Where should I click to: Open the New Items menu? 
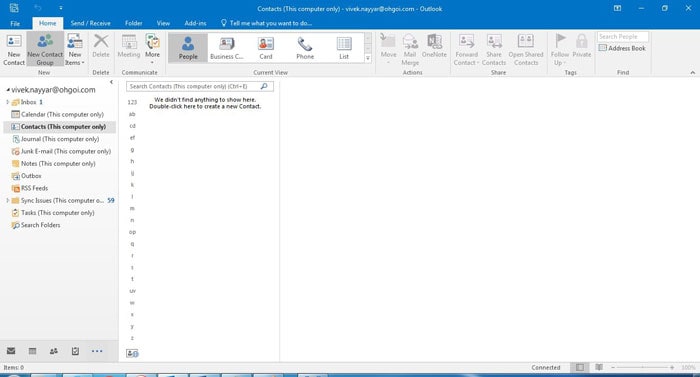75,49
